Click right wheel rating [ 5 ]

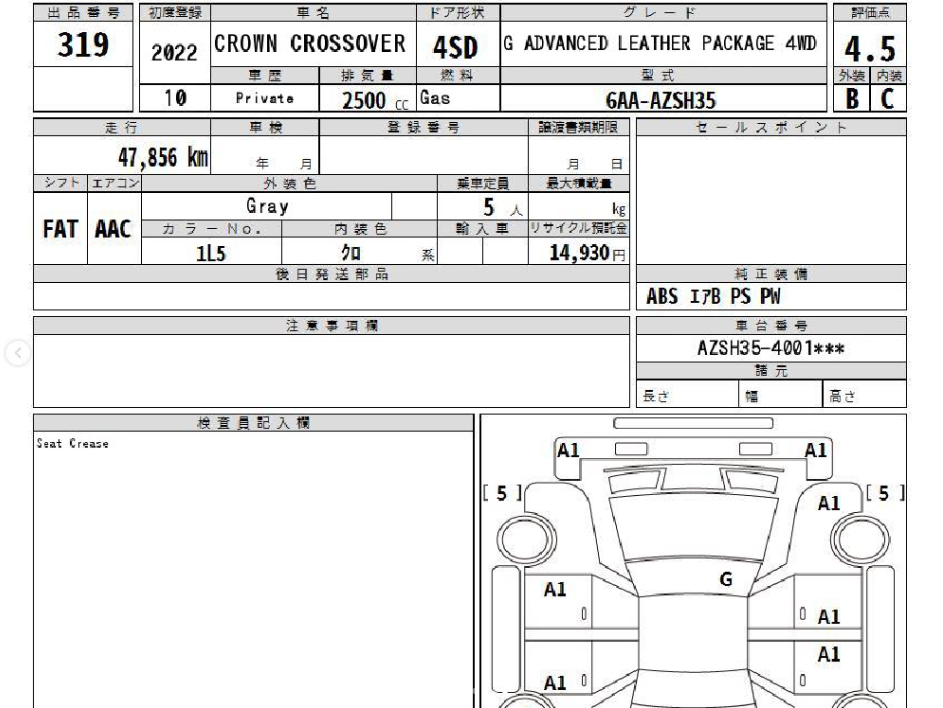[884, 494]
